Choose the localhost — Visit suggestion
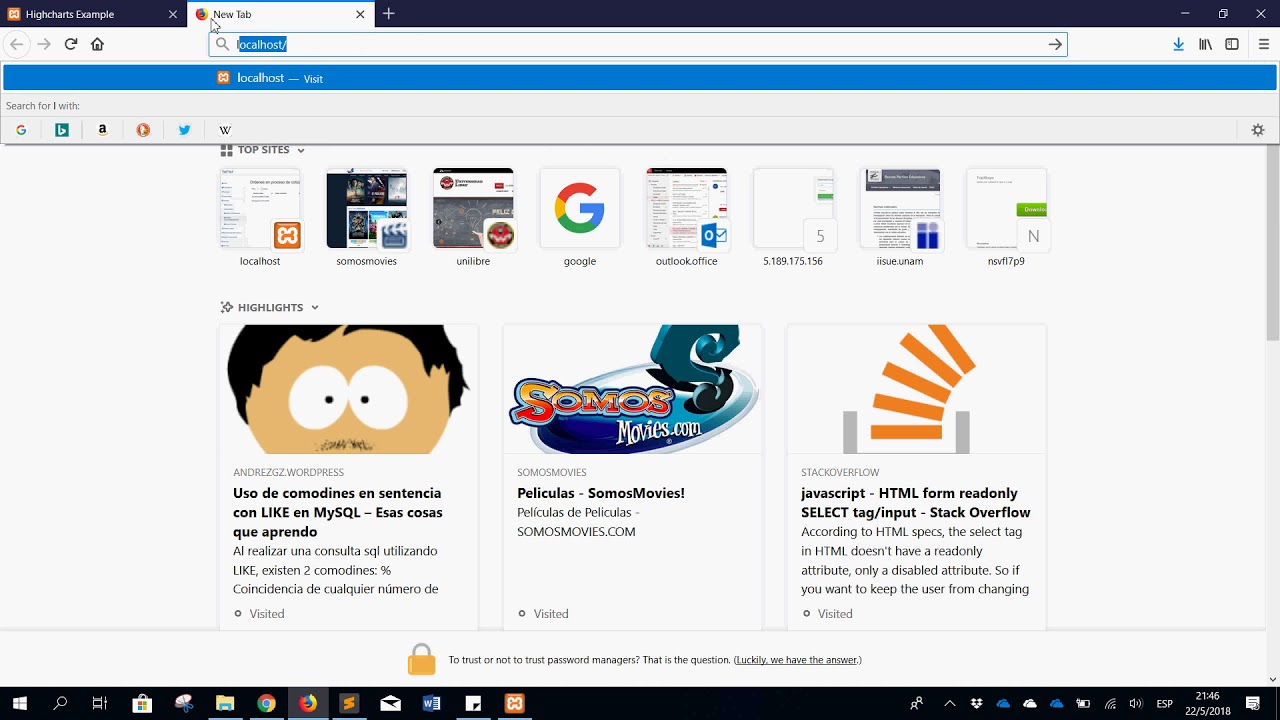 (640, 78)
